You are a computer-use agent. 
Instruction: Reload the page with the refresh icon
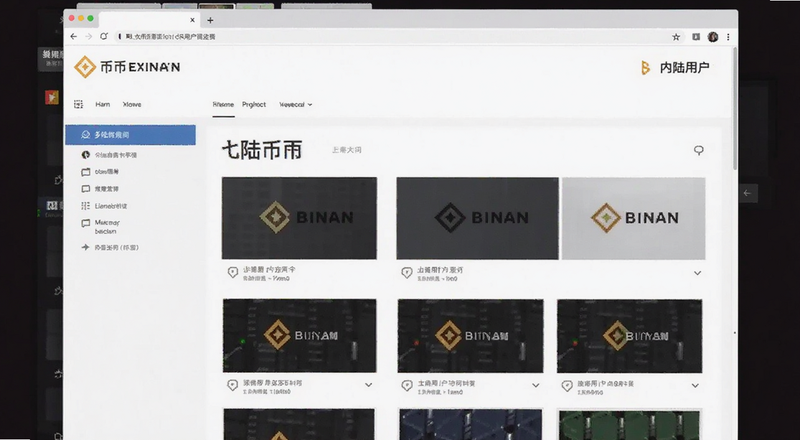tap(104, 37)
